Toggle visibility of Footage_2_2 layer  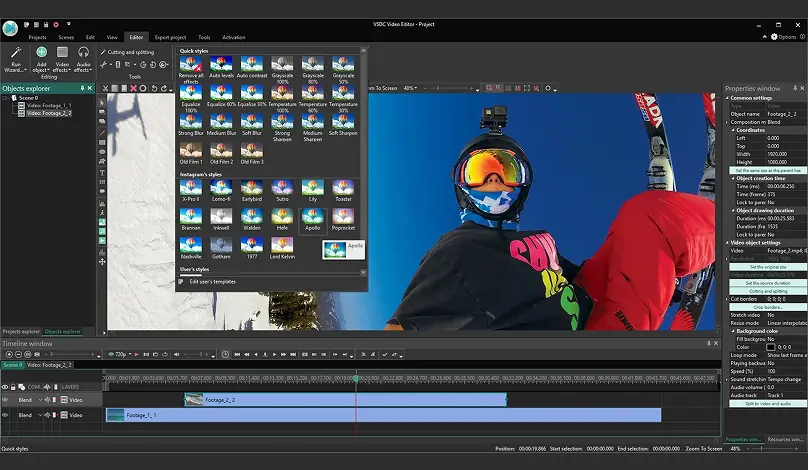pyautogui.click(x=5, y=400)
